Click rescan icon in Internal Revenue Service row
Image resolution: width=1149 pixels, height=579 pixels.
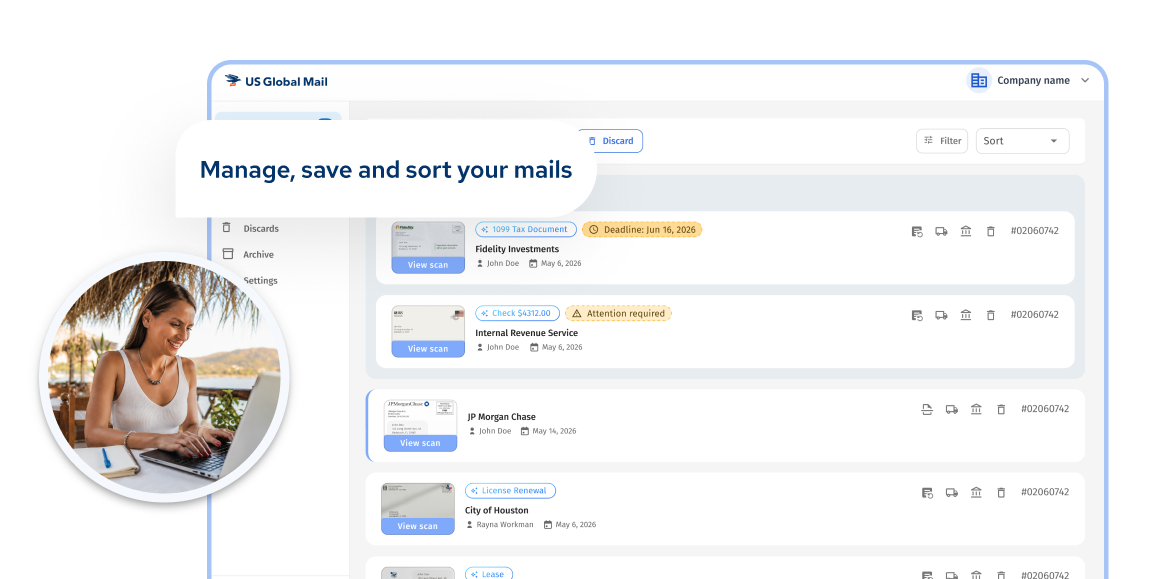(917, 315)
